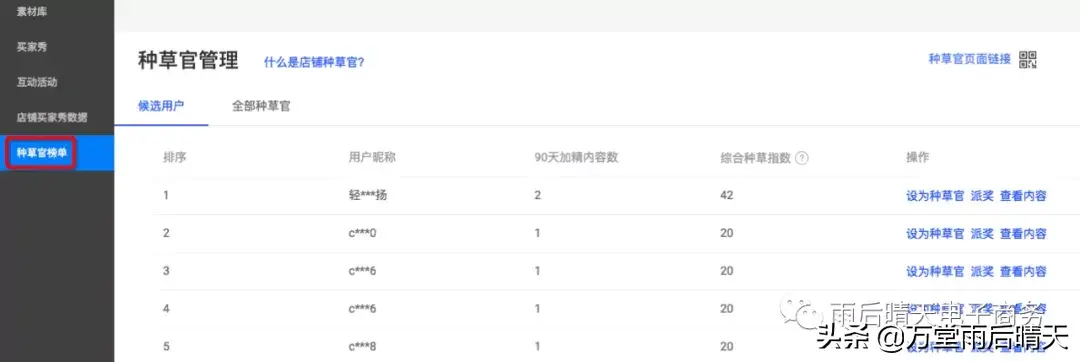Click the 排序 column header
Viewport: 1080px width, 362px height.
(x=175, y=158)
